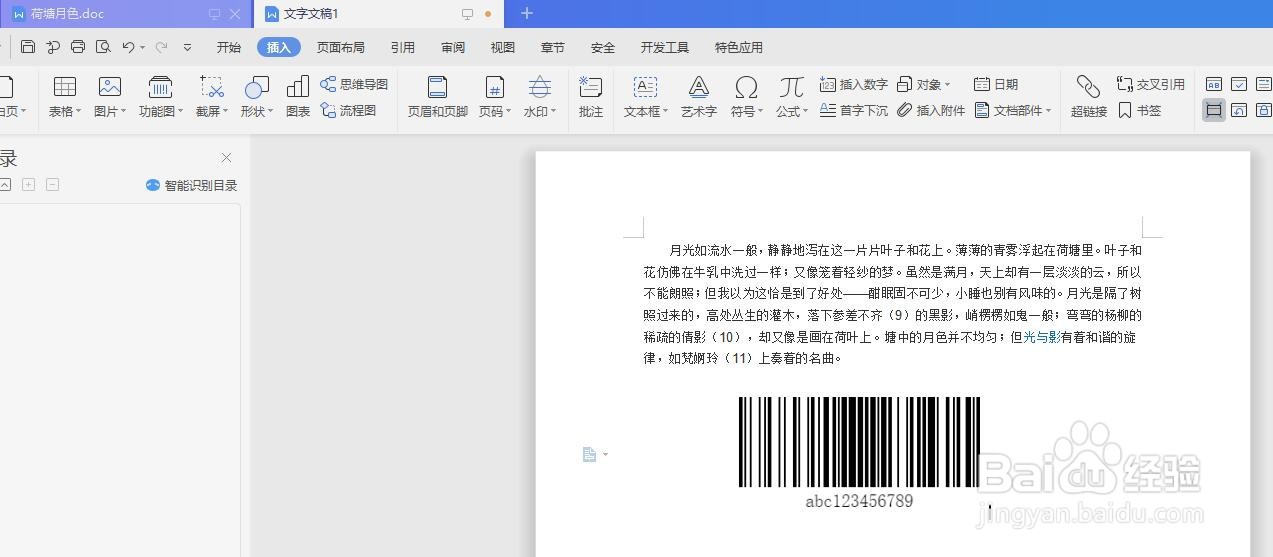Click the 文本框 text box icon
This screenshot has height=557, width=1273.
(646, 87)
